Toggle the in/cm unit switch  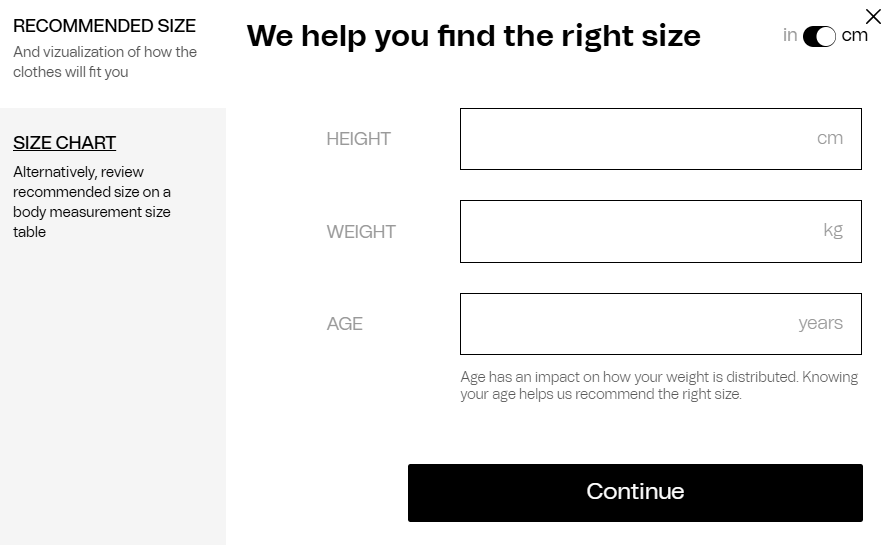(x=819, y=36)
